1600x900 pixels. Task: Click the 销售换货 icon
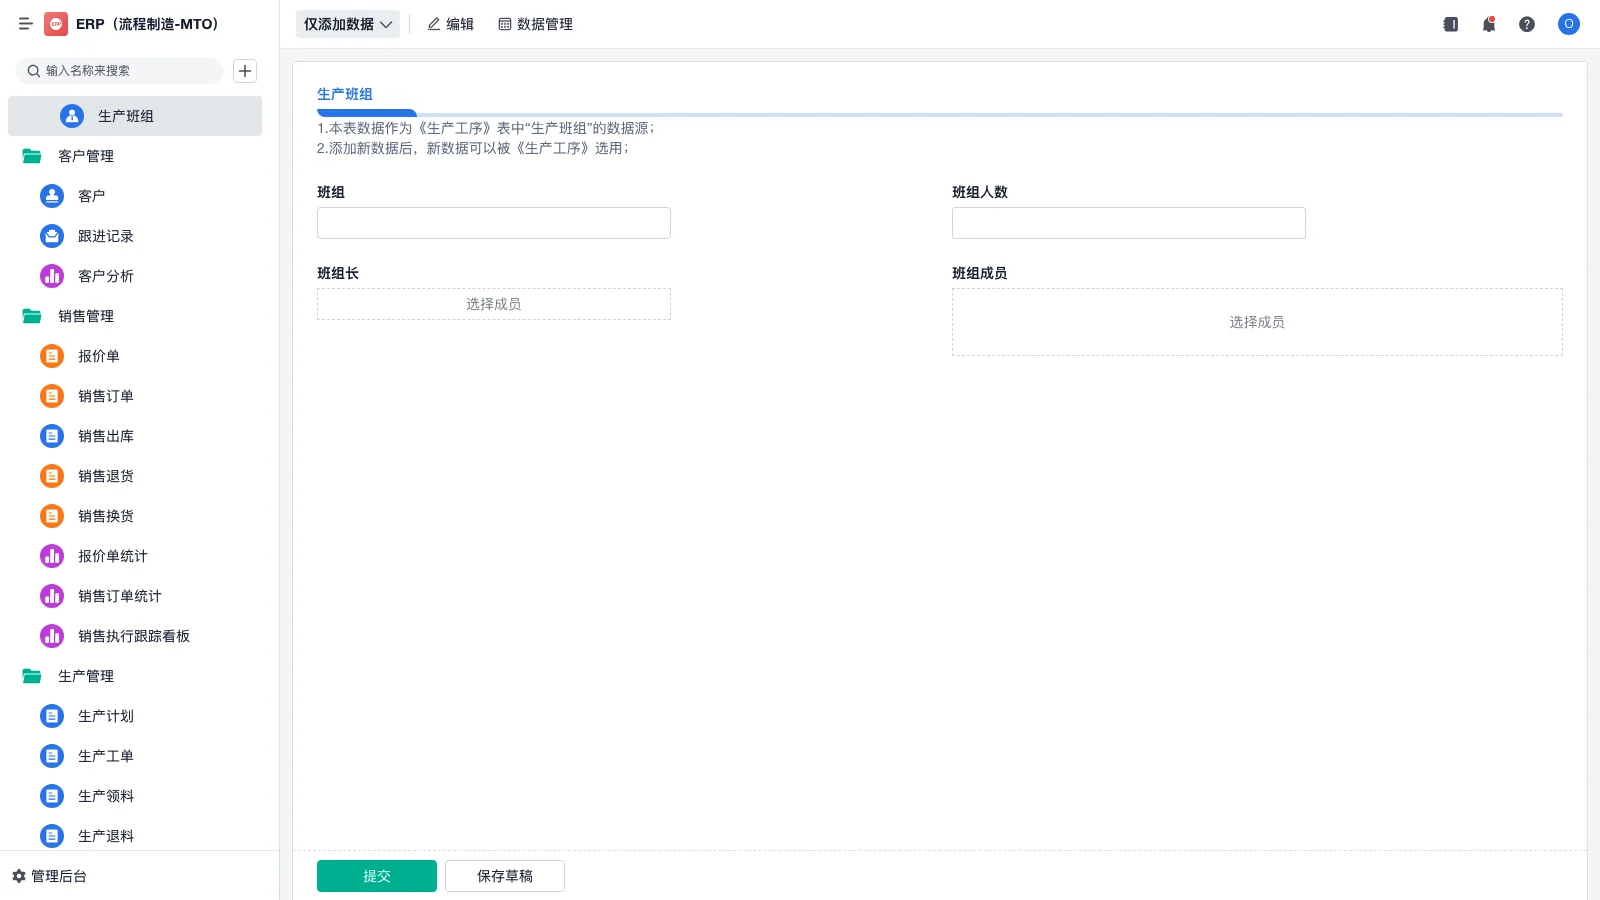(x=52, y=516)
